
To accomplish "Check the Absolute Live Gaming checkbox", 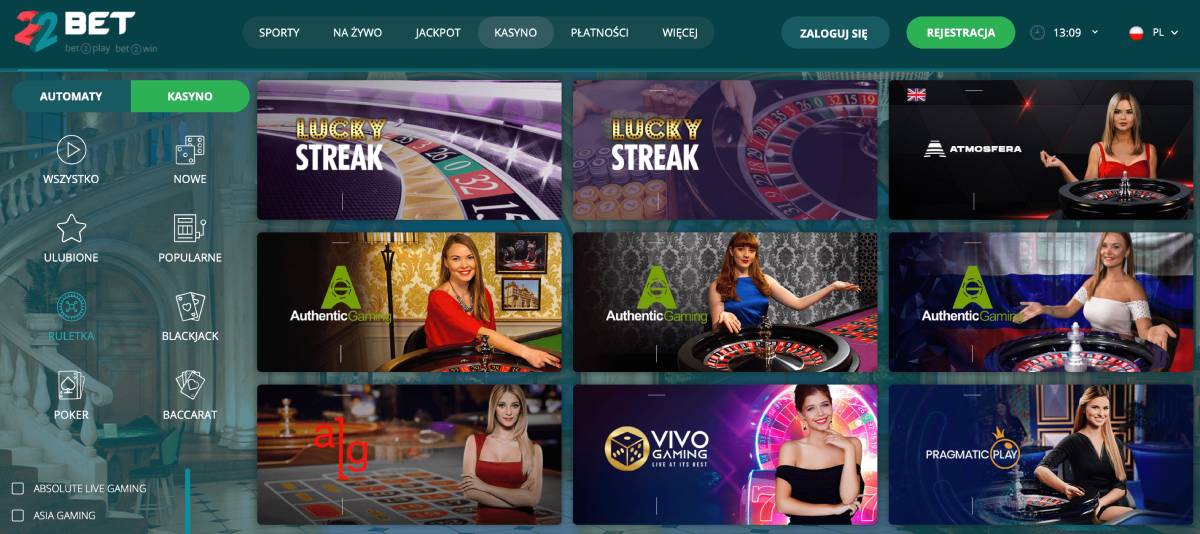I will point(17,489).
